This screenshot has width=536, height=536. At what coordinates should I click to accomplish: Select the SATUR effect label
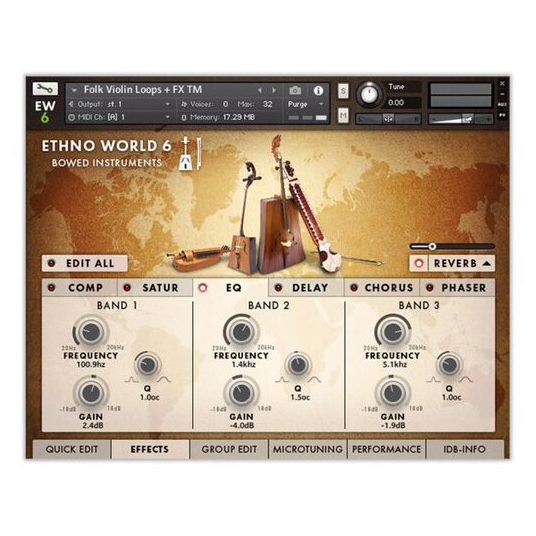point(160,288)
